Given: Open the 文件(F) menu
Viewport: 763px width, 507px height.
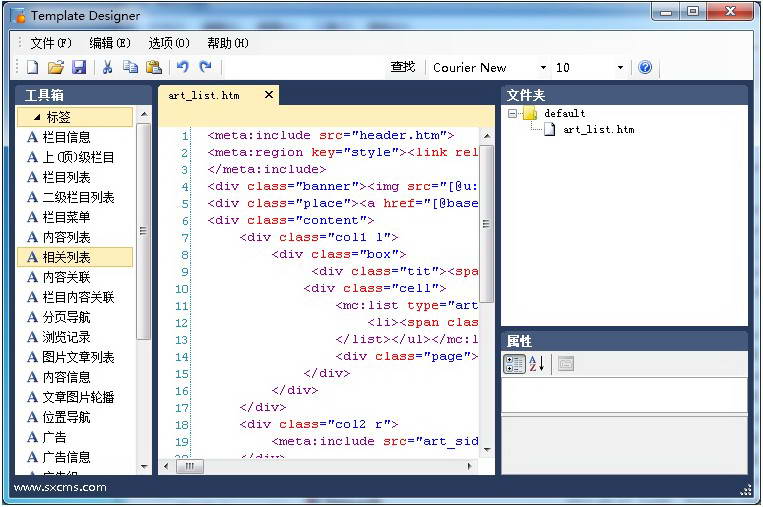Looking at the screenshot, I should (51, 43).
